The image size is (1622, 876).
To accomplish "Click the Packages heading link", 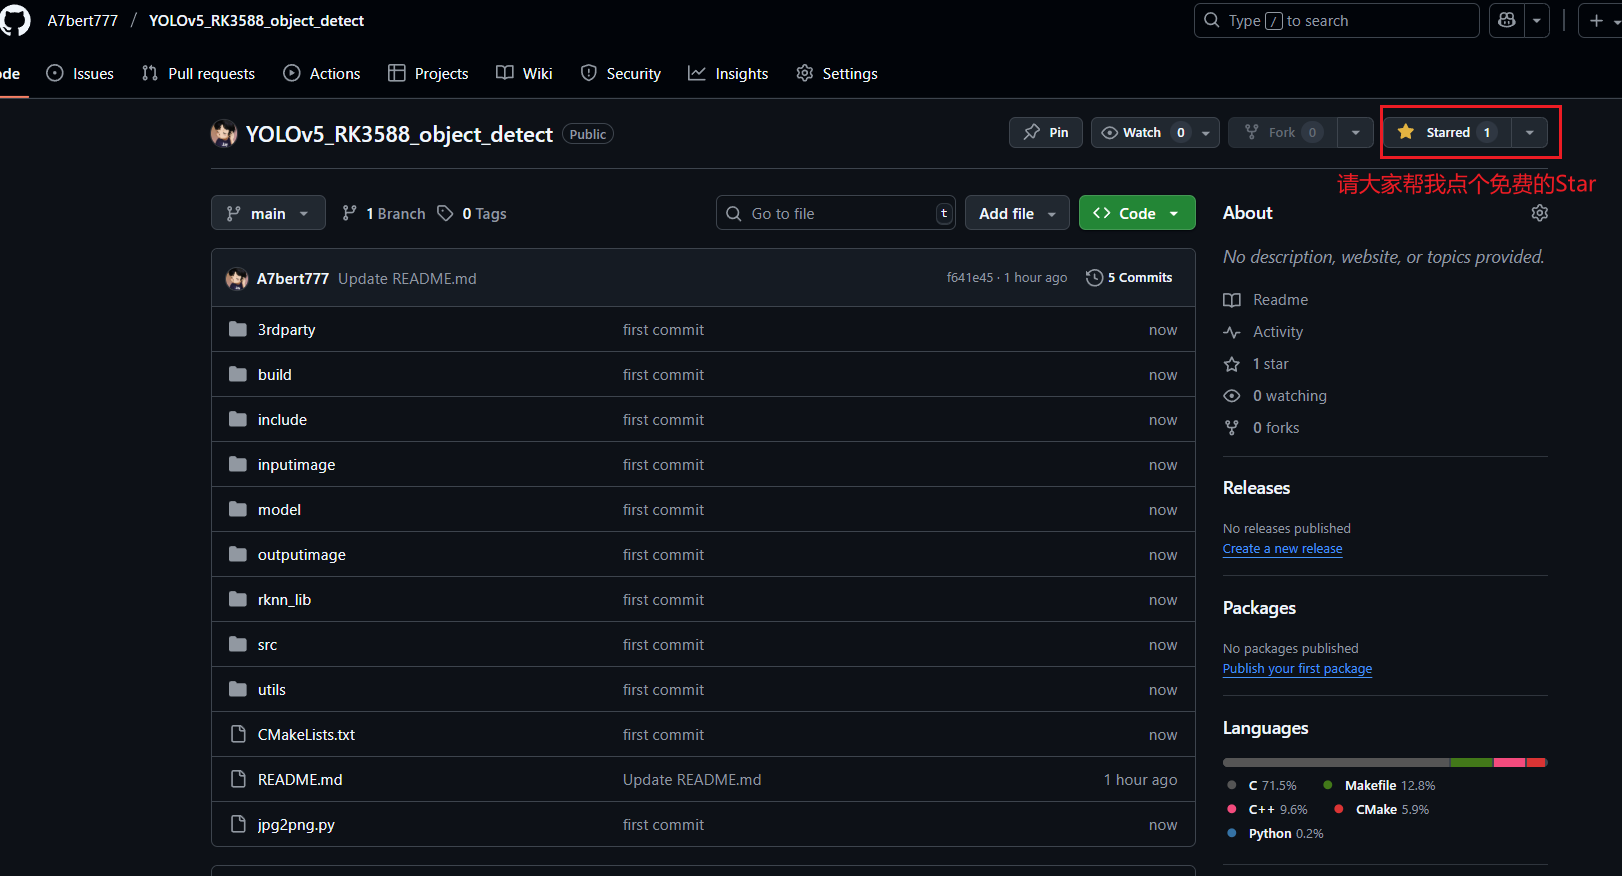I will tap(1259, 608).
